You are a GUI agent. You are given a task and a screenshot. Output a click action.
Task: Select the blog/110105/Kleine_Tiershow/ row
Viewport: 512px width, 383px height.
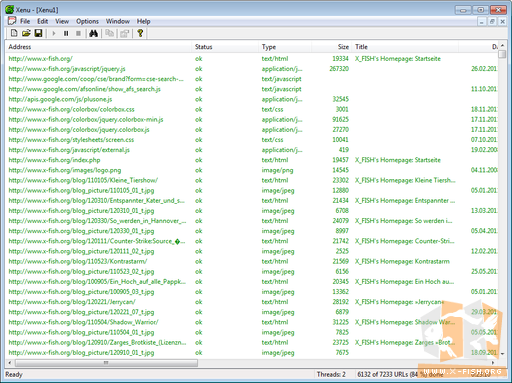[83, 180]
